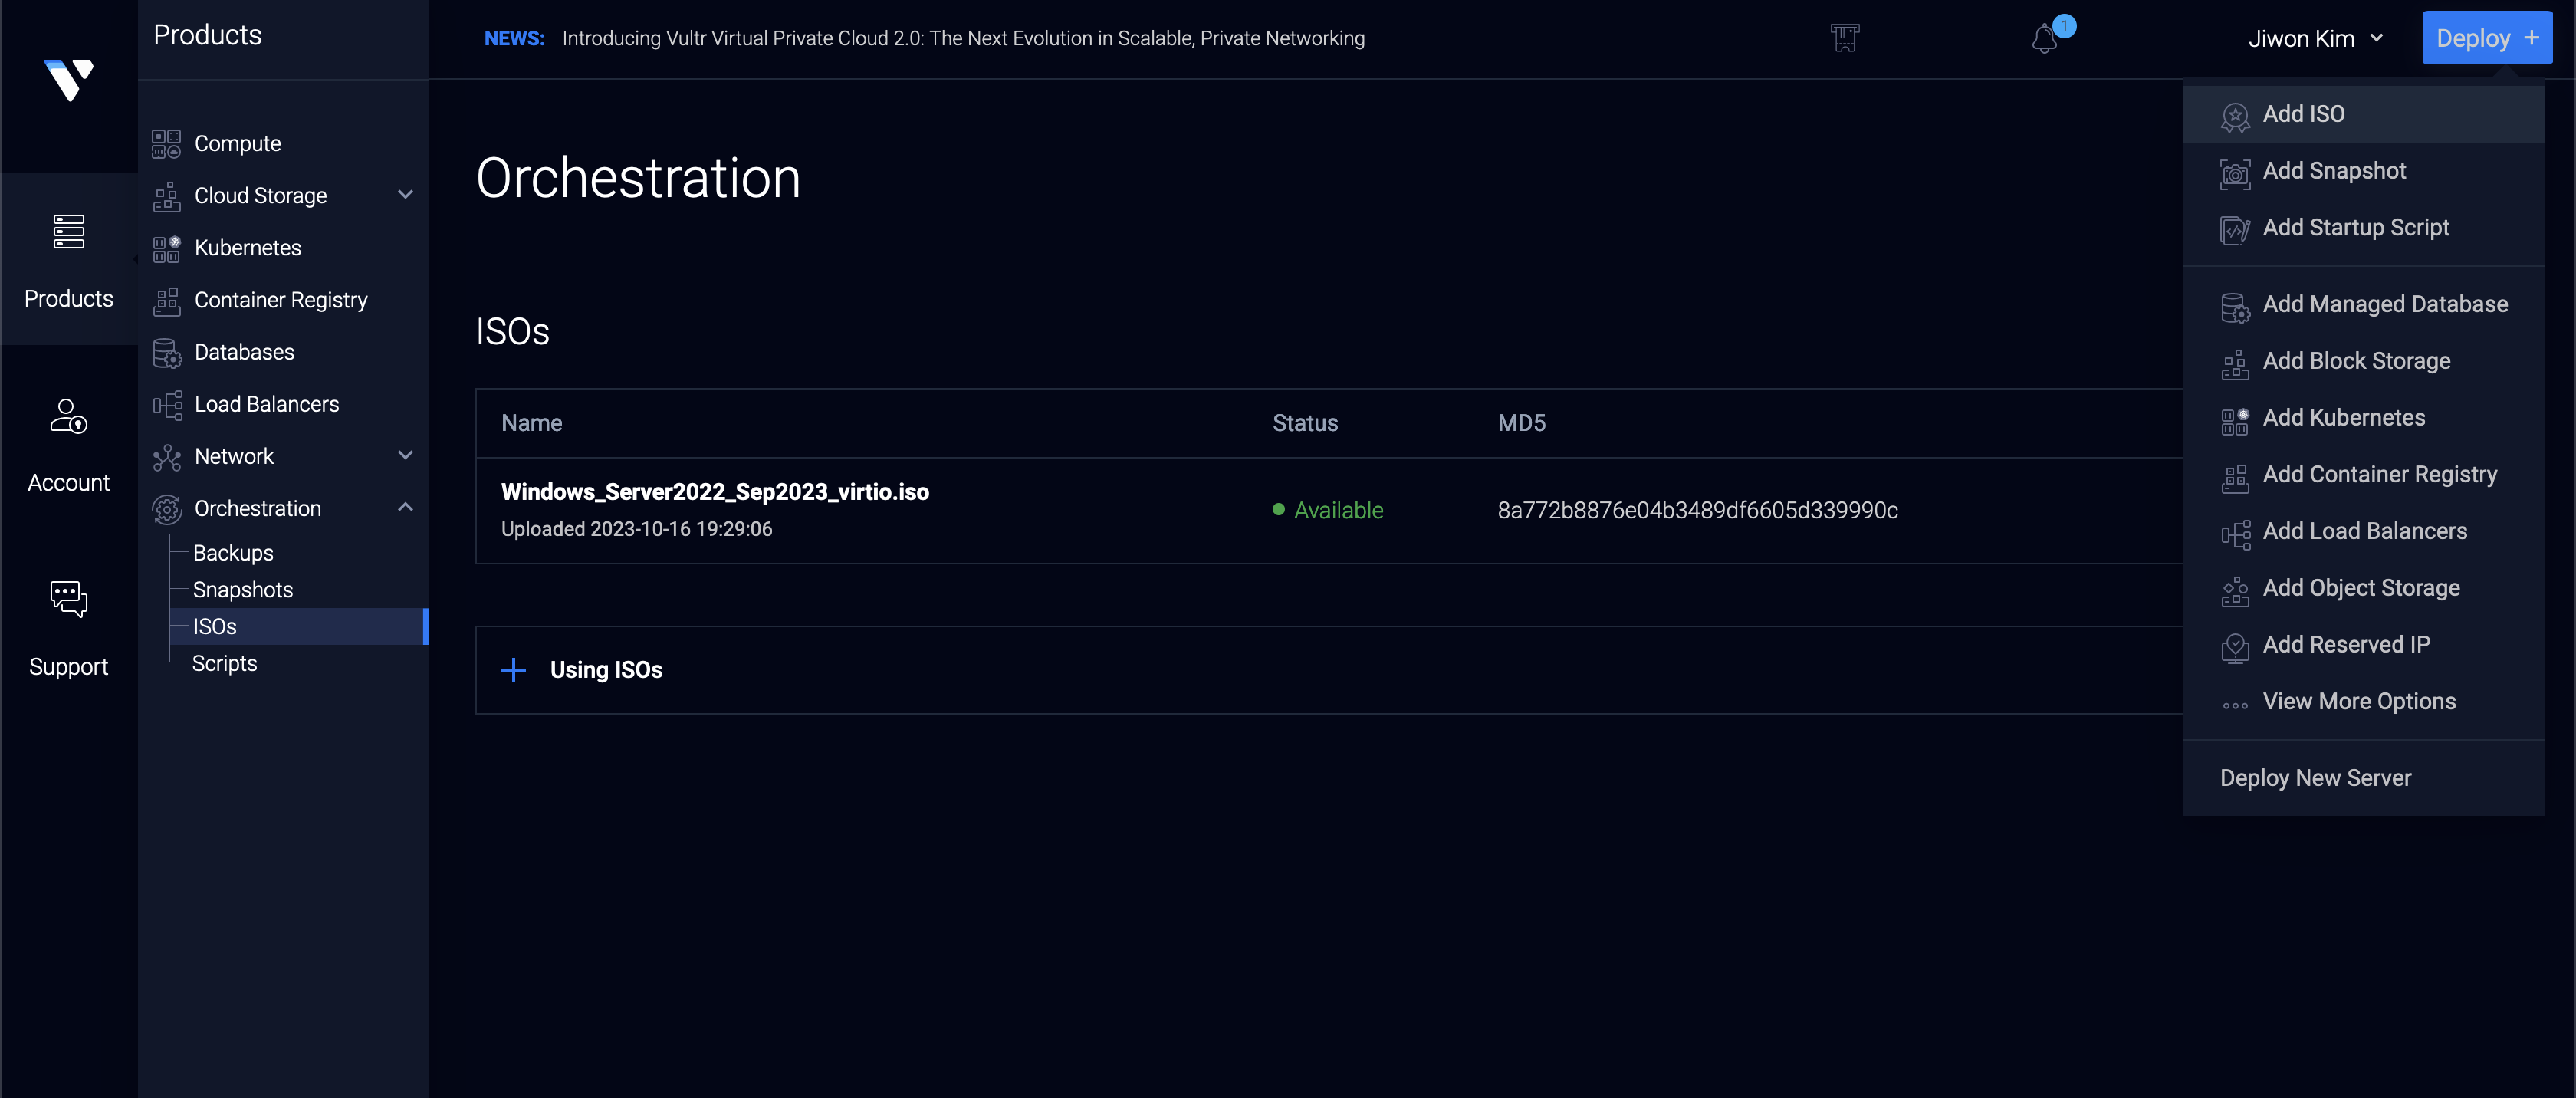Click the promo banner icon near notifications
Viewport: 2576px width, 1098px height.
click(x=1845, y=38)
